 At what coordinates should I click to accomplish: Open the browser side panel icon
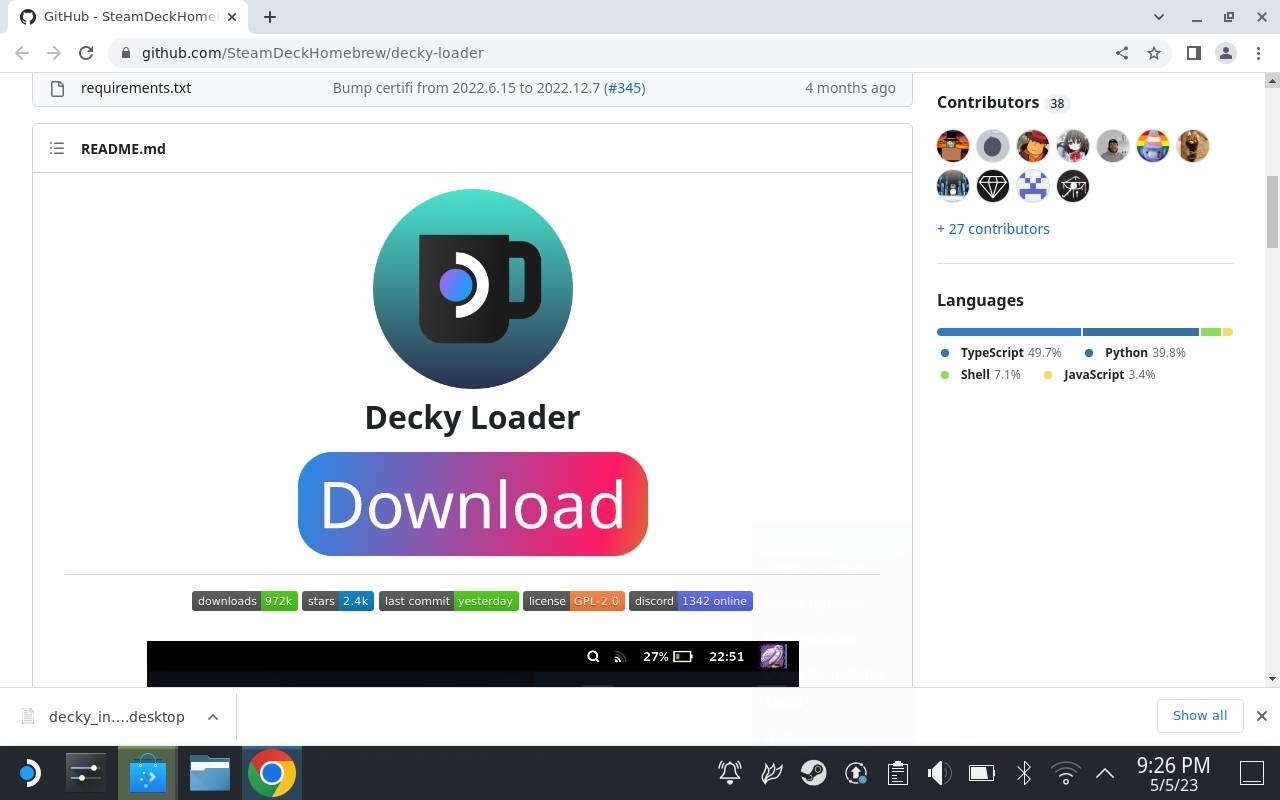point(1193,53)
